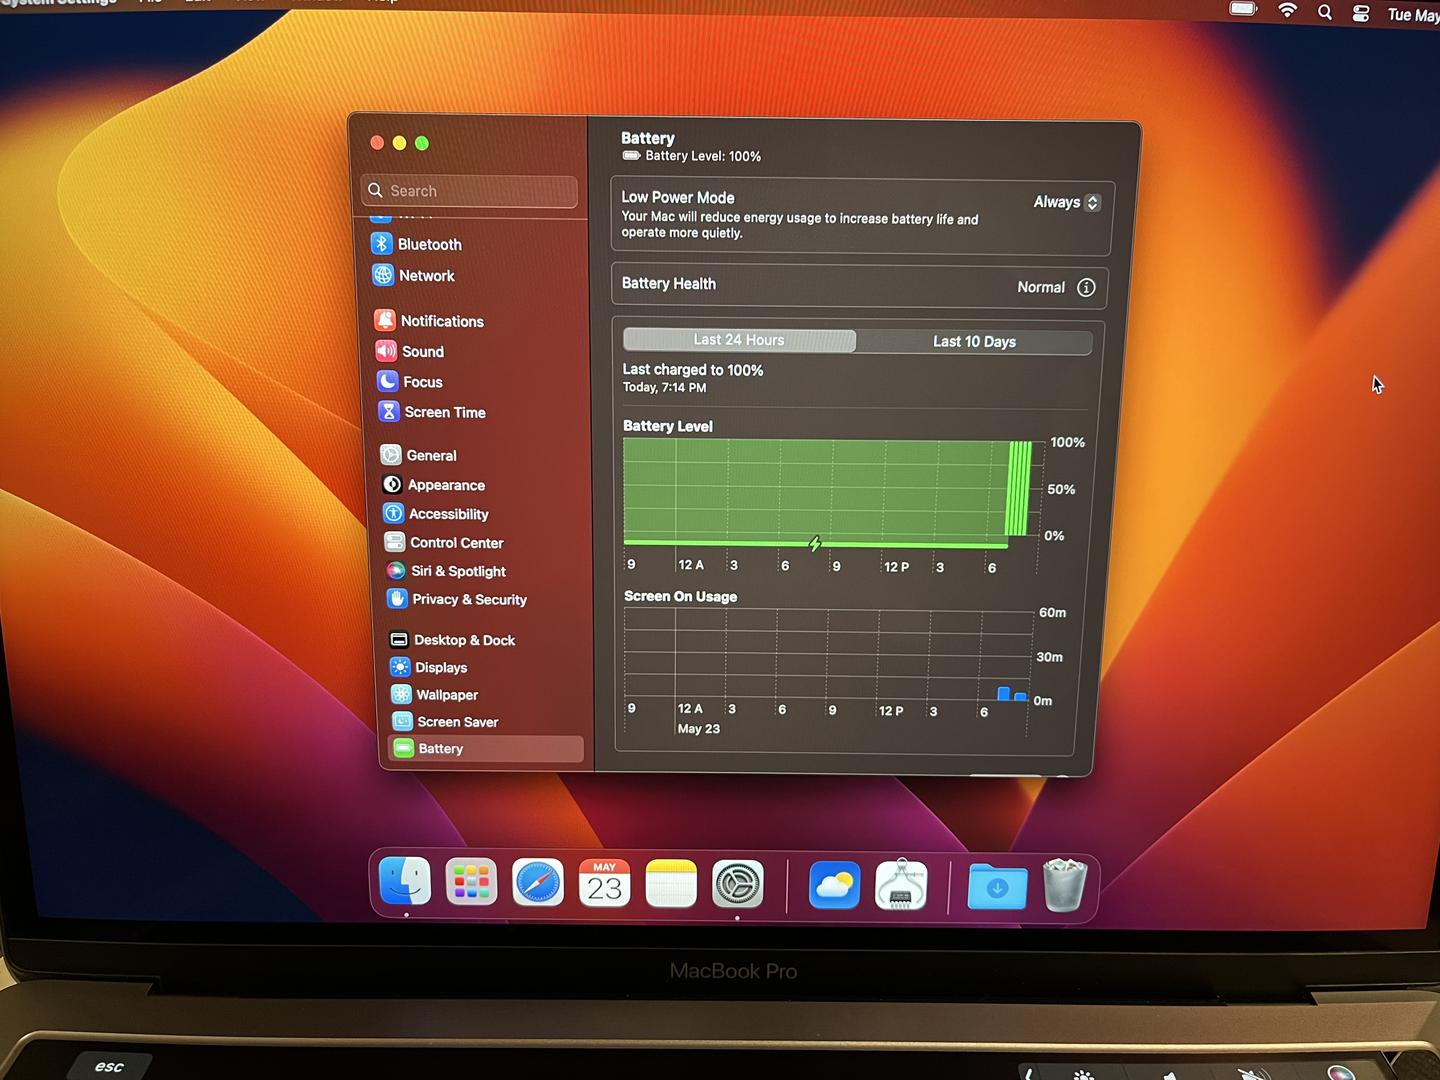Image resolution: width=1440 pixels, height=1080 pixels.
Task: Open Low Power Mode 'Always' dropdown
Action: tap(1067, 202)
